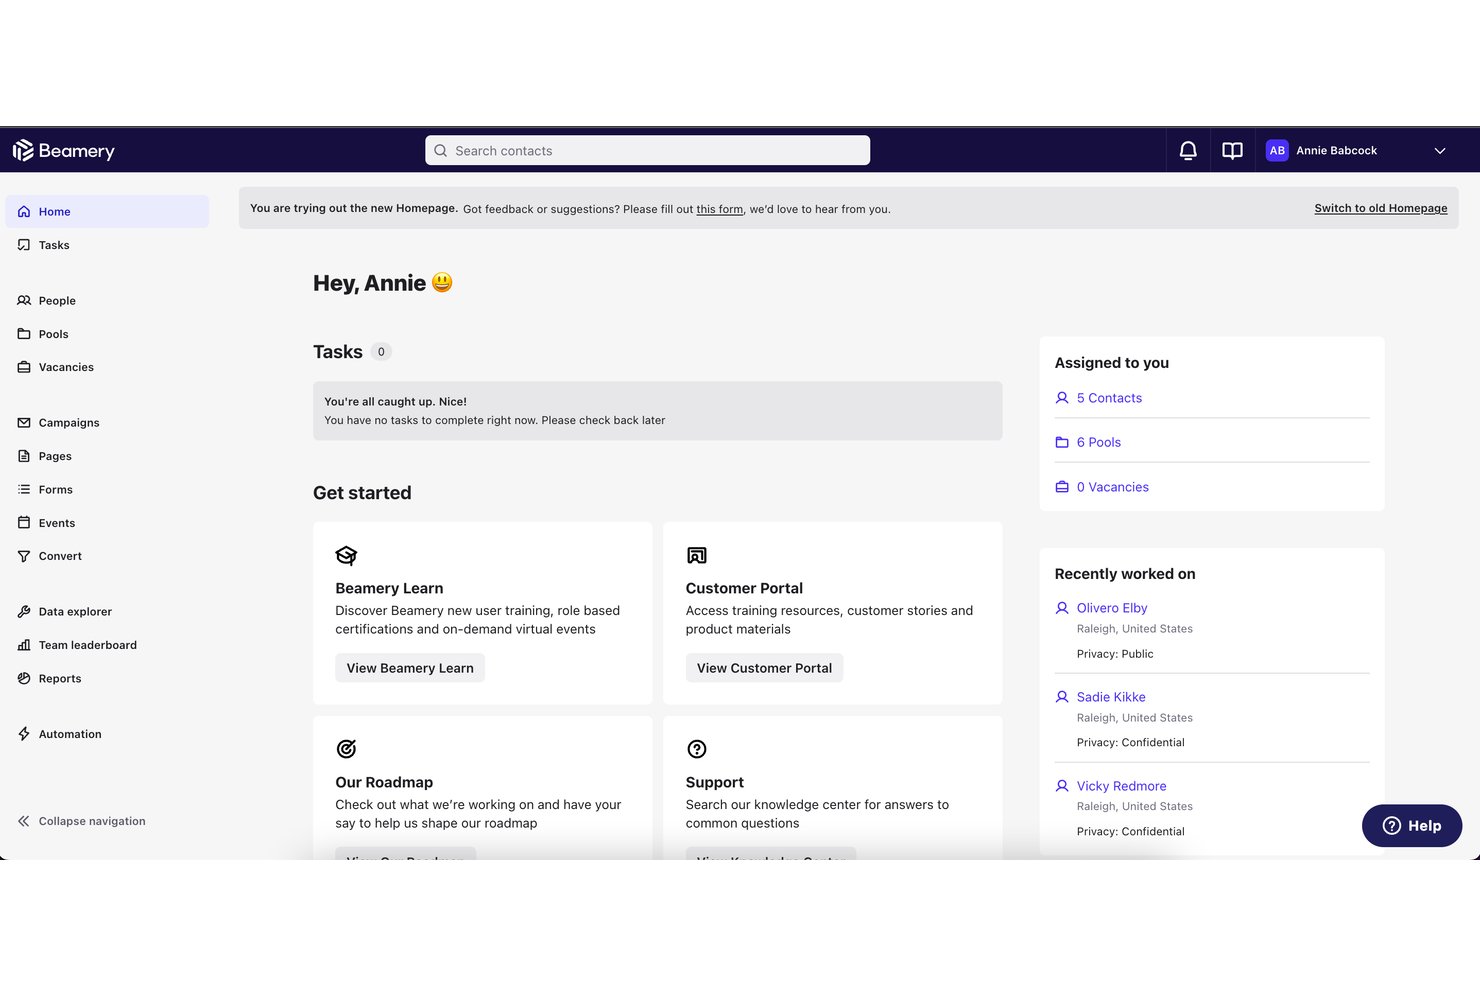Click View Customer Portal button
1480x987 pixels.
764,668
